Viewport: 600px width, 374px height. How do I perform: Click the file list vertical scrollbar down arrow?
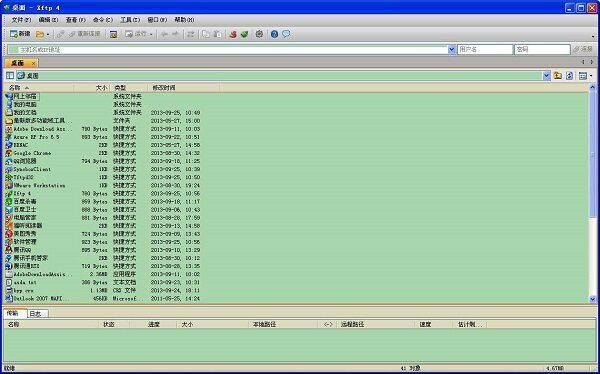tap(592, 299)
